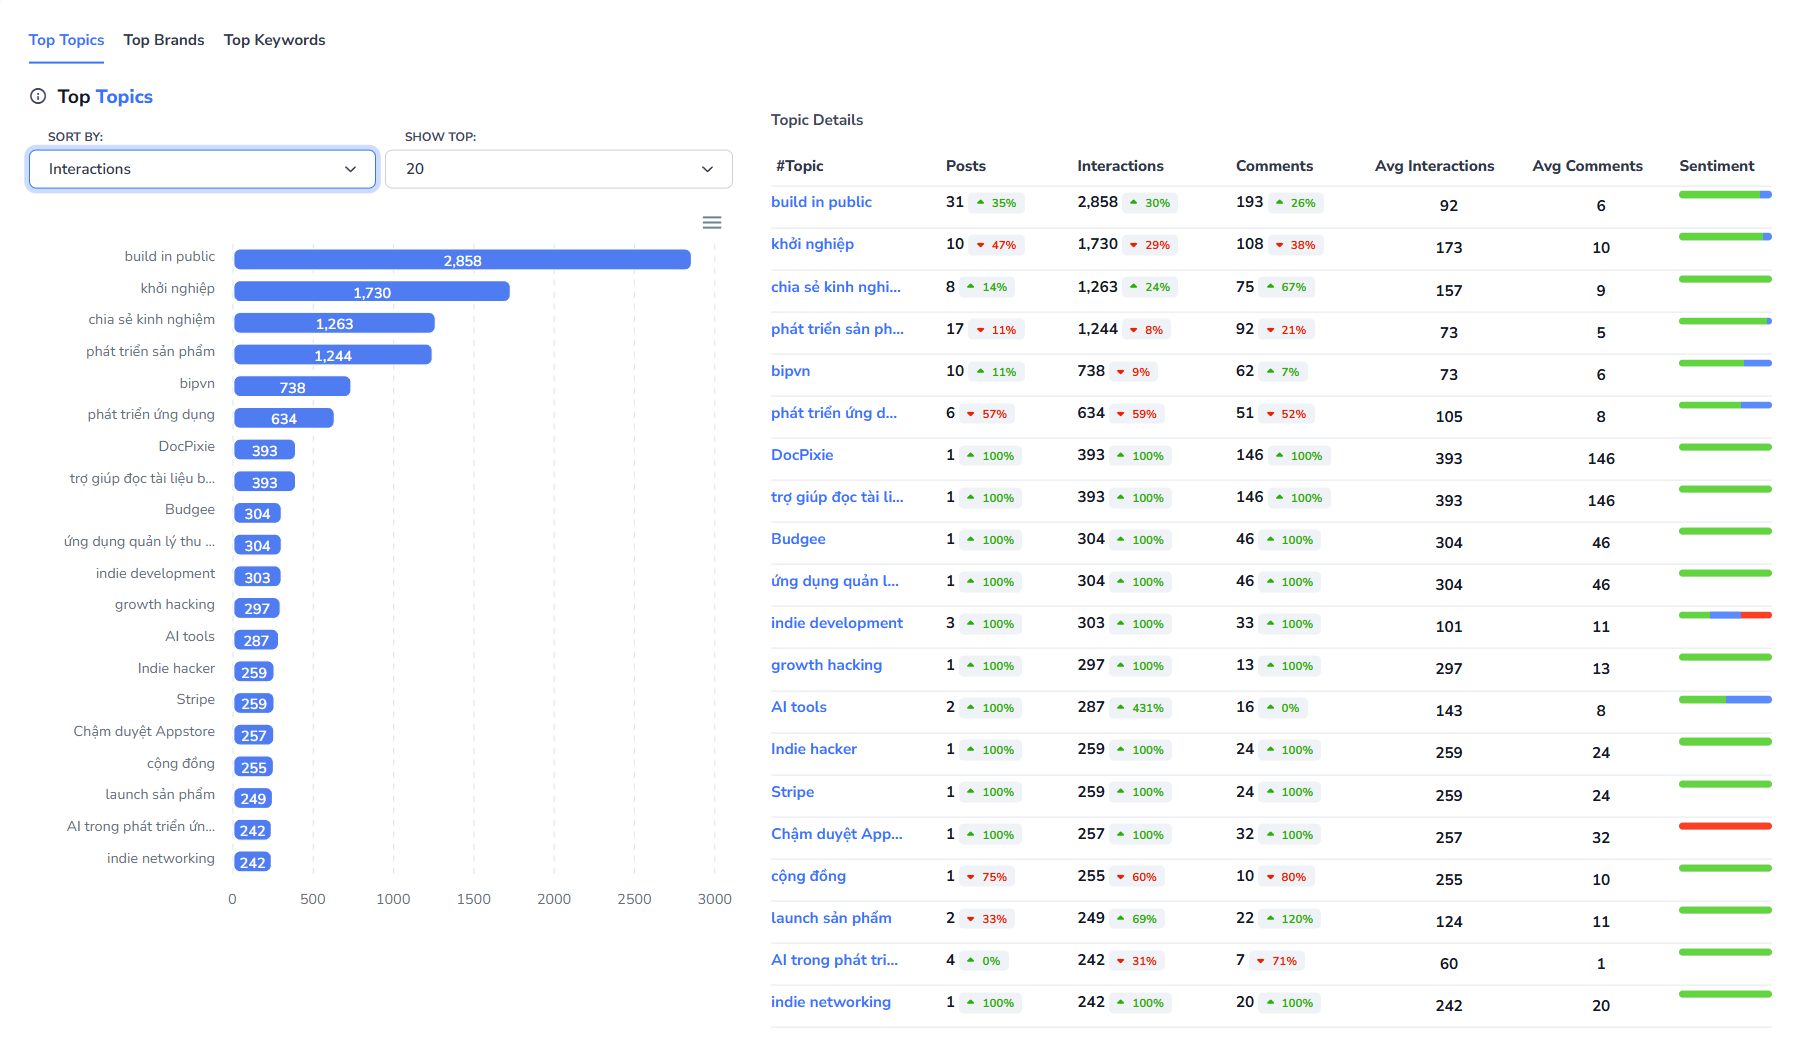Click the Avg Comments column header
Screen dimensions: 1795x1039
coord(1587,166)
